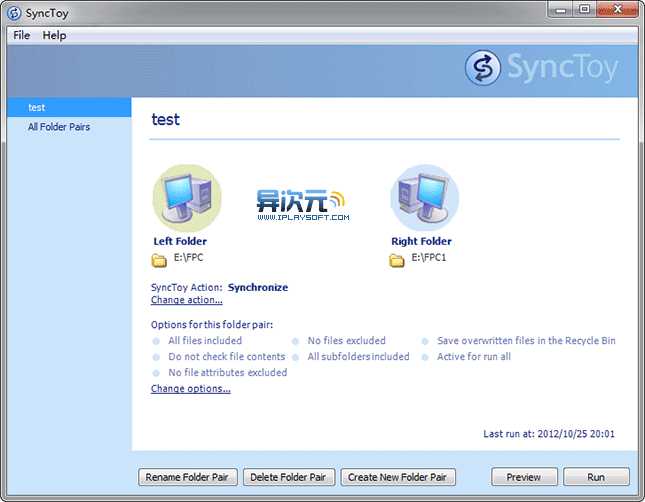Open the File menu
This screenshot has width=645, height=502.
21,35
